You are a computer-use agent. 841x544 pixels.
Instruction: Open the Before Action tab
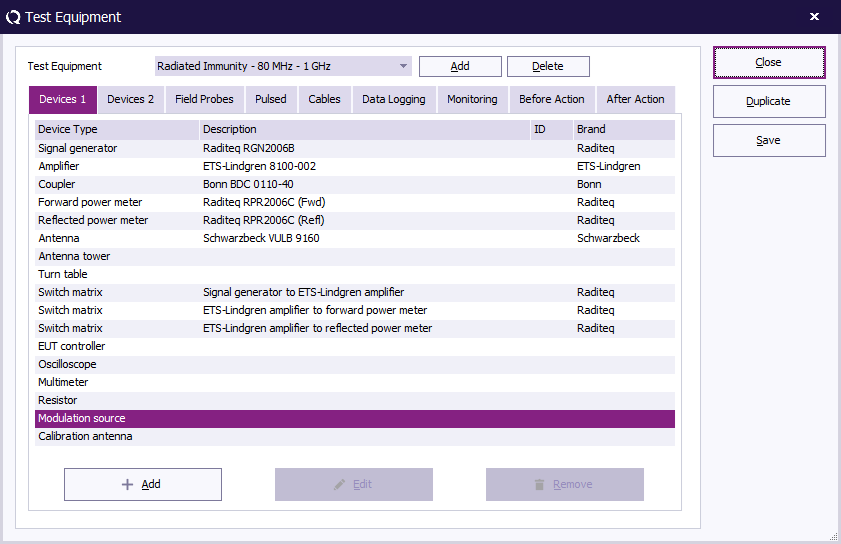[552, 99]
